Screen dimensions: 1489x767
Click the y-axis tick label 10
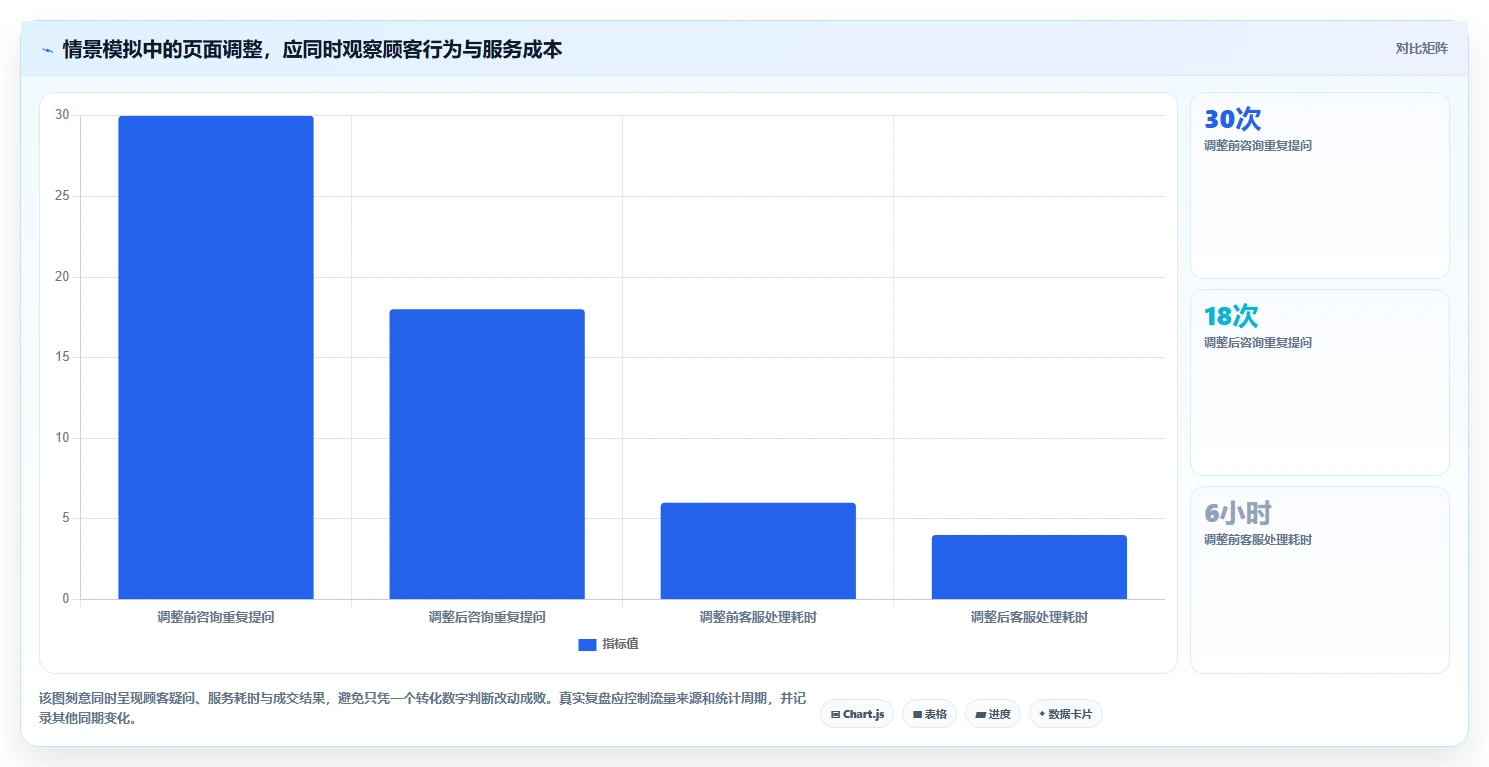click(62, 437)
